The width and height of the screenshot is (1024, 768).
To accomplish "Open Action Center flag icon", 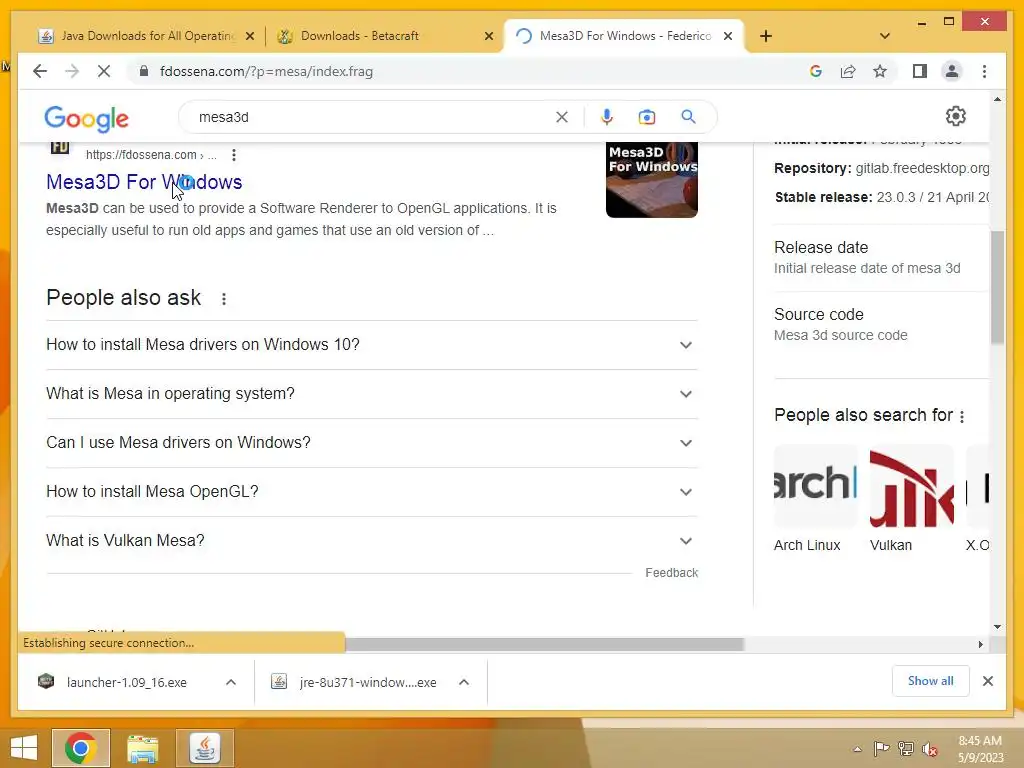I will [x=881, y=748].
